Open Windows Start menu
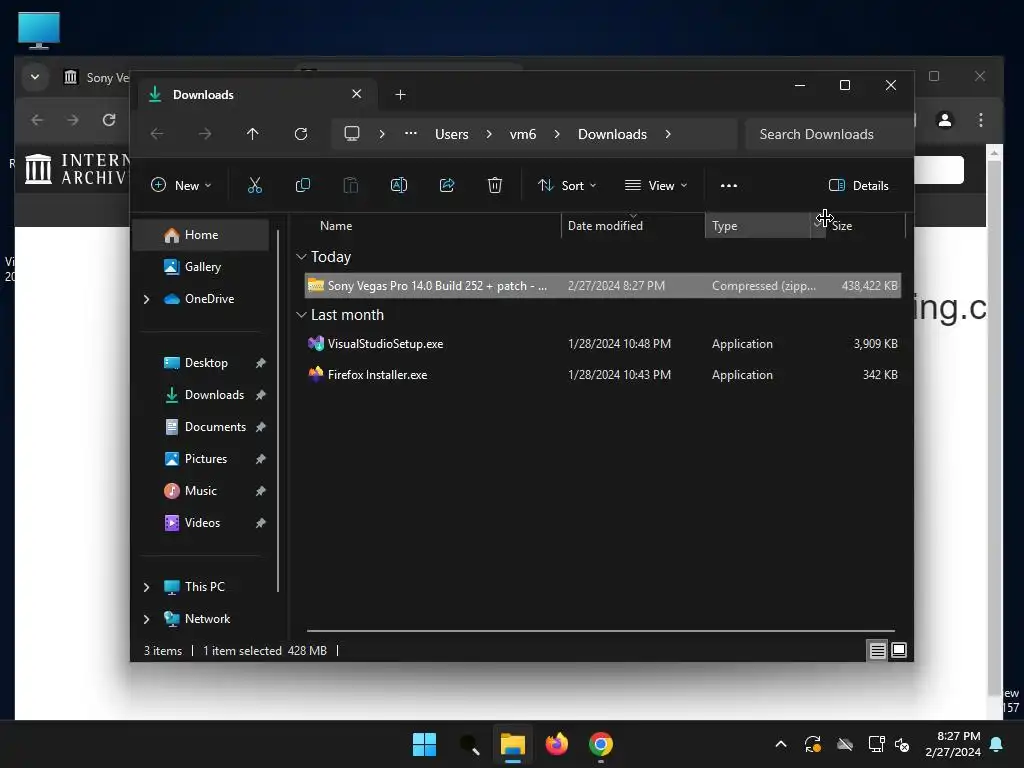Screen dimensions: 1024x768 [424, 744]
